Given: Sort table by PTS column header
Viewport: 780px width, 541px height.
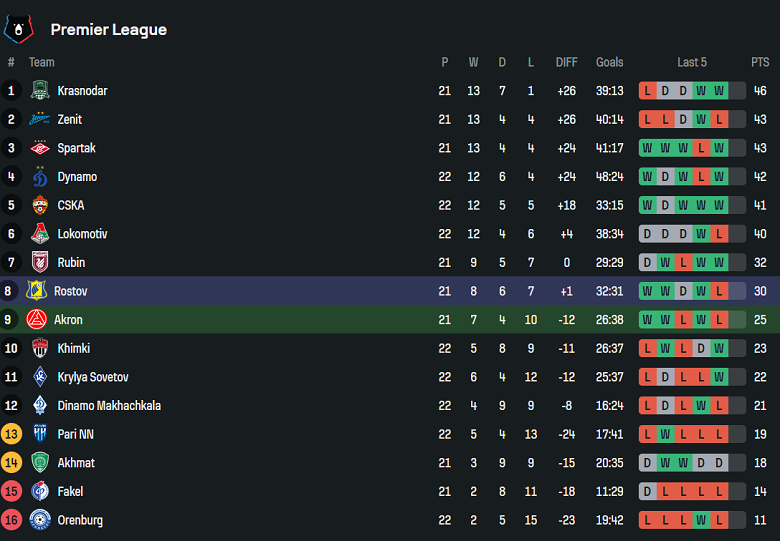Looking at the screenshot, I should (x=760, y=62).
